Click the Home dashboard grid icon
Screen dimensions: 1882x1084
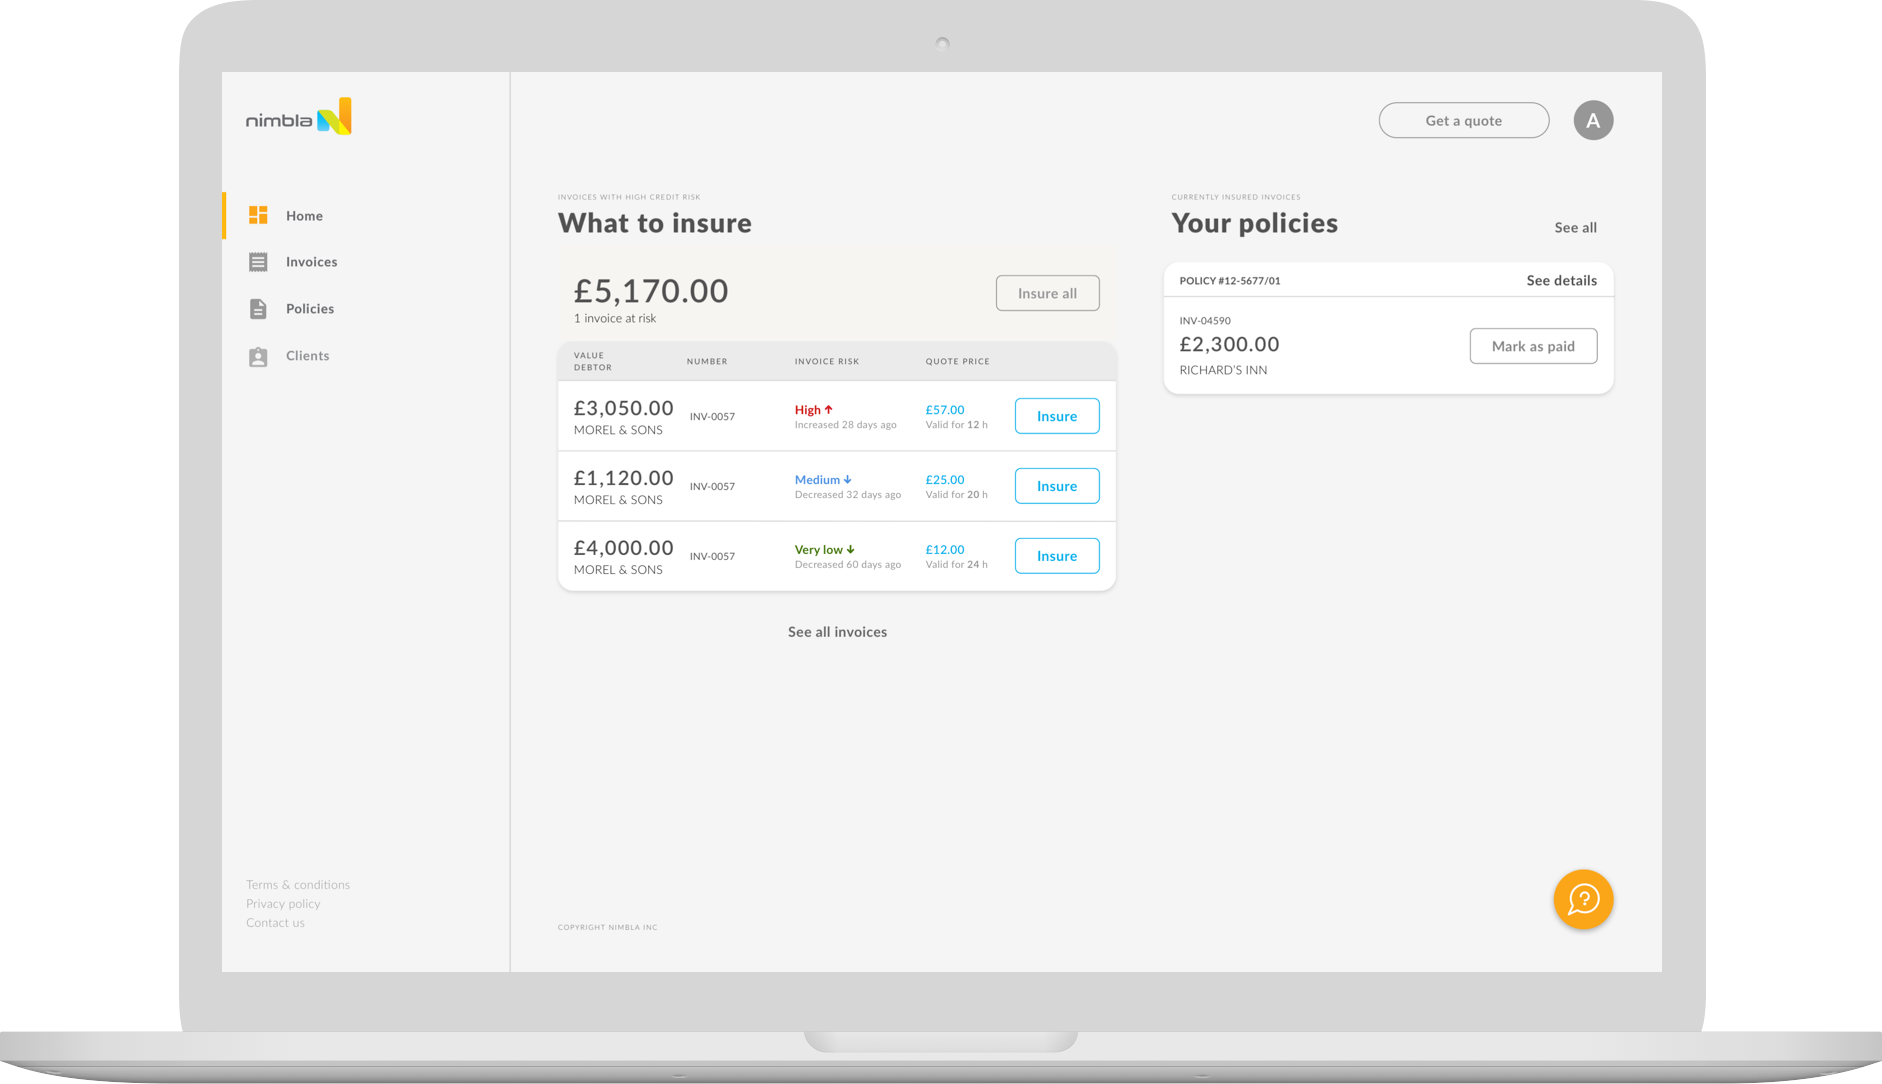(x=258, y=215)
